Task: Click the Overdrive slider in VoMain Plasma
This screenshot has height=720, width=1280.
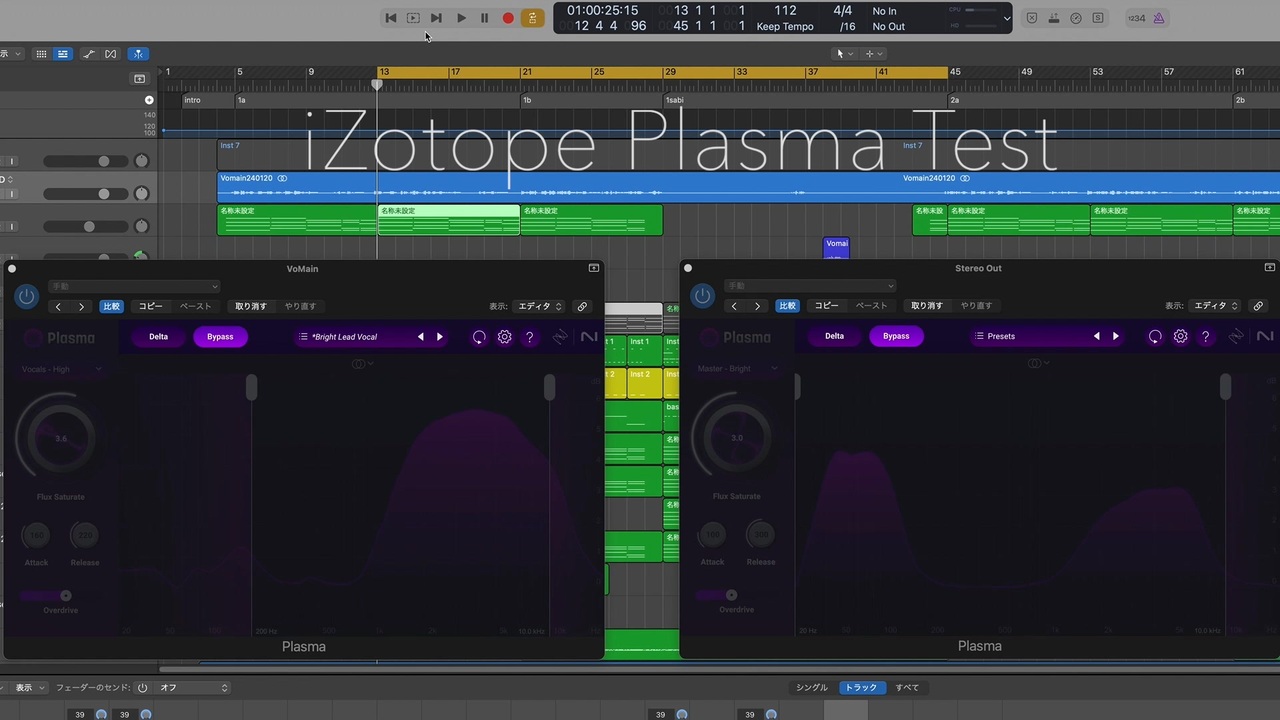Action: 45,596
